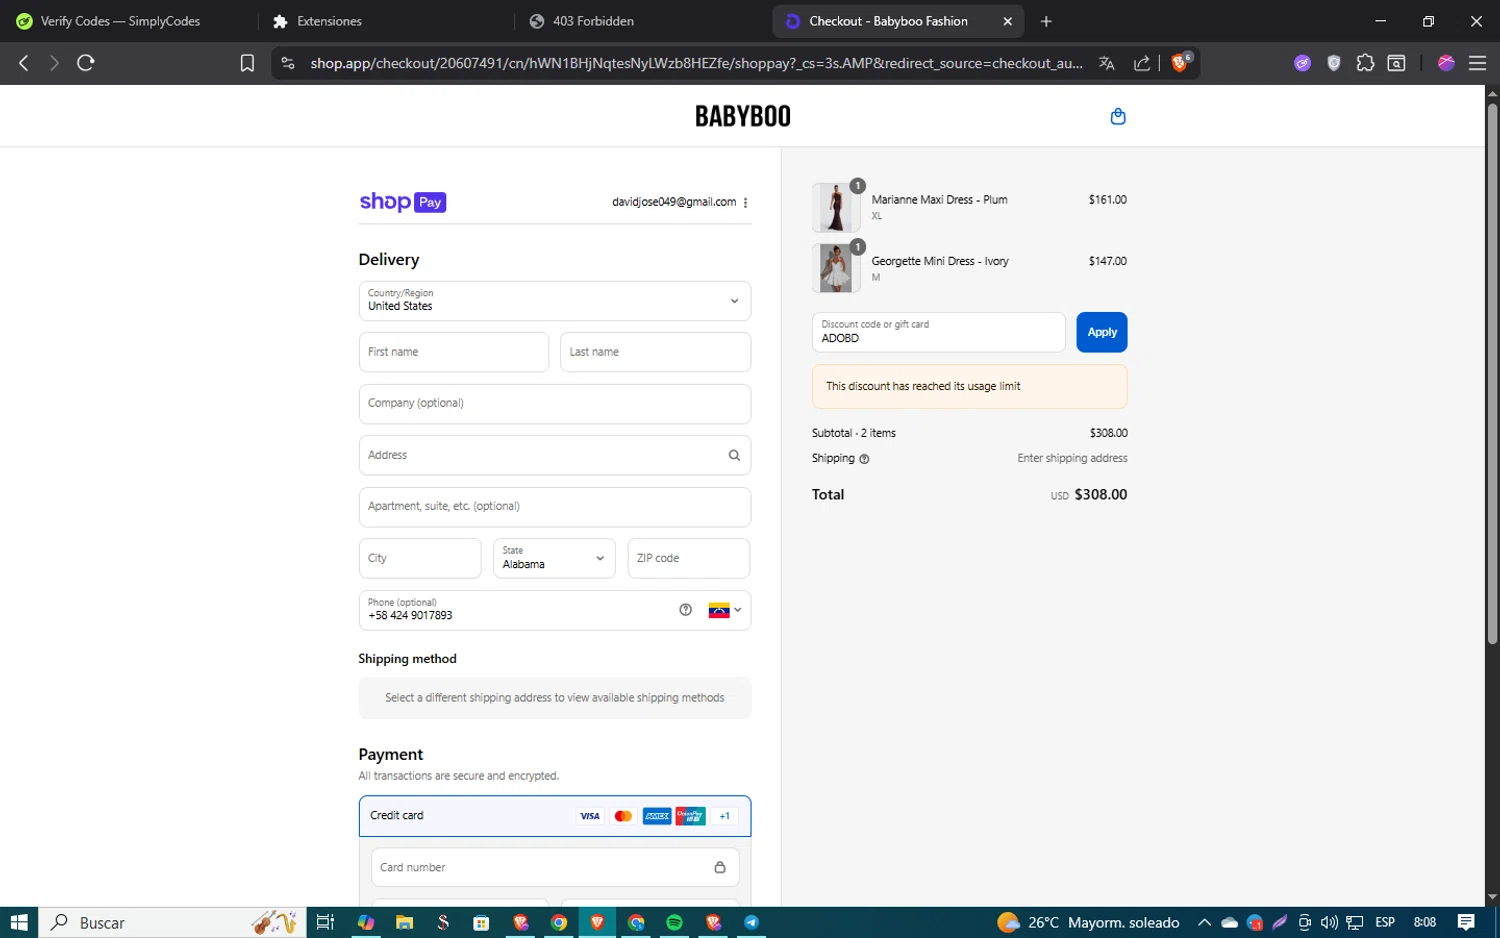Focus the Phone (optional) field

555,610
